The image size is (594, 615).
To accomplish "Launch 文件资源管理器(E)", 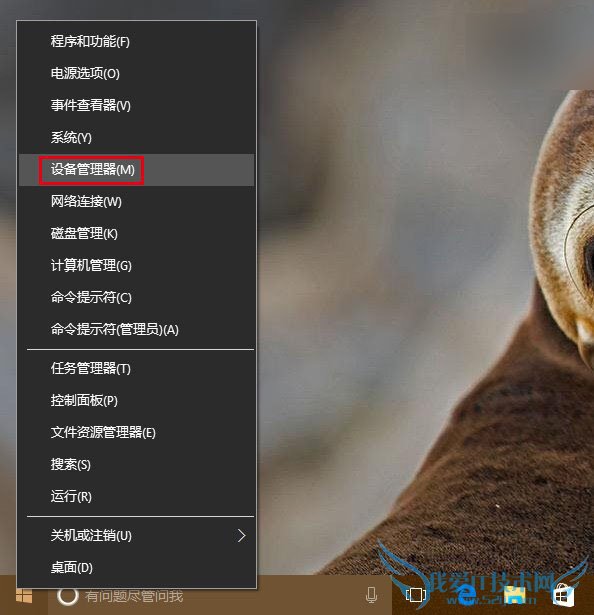I will click(137, 433).
